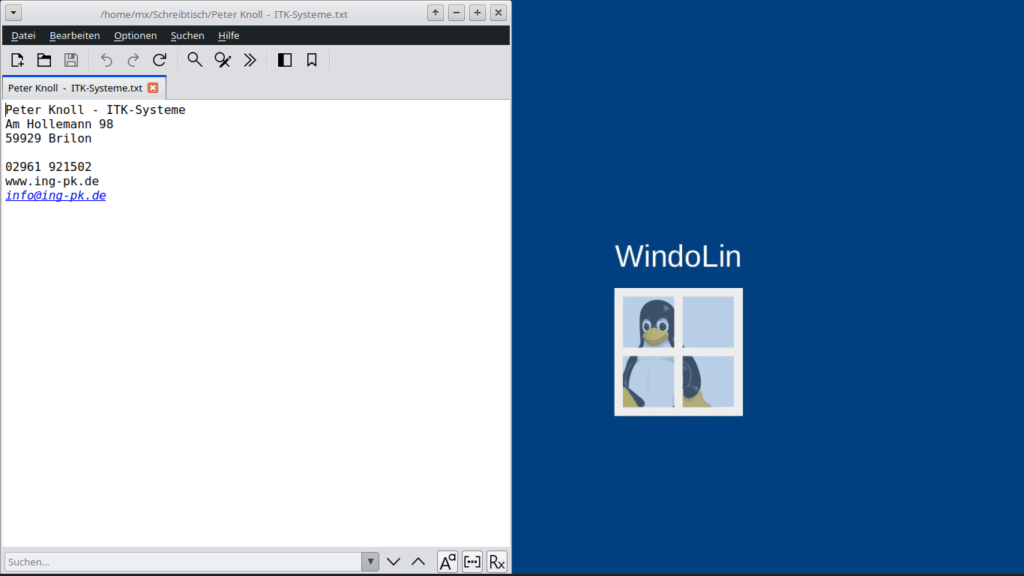Find previous match with up chevron
Viewport: 1024px width, 576px height.
pos(419,562)
